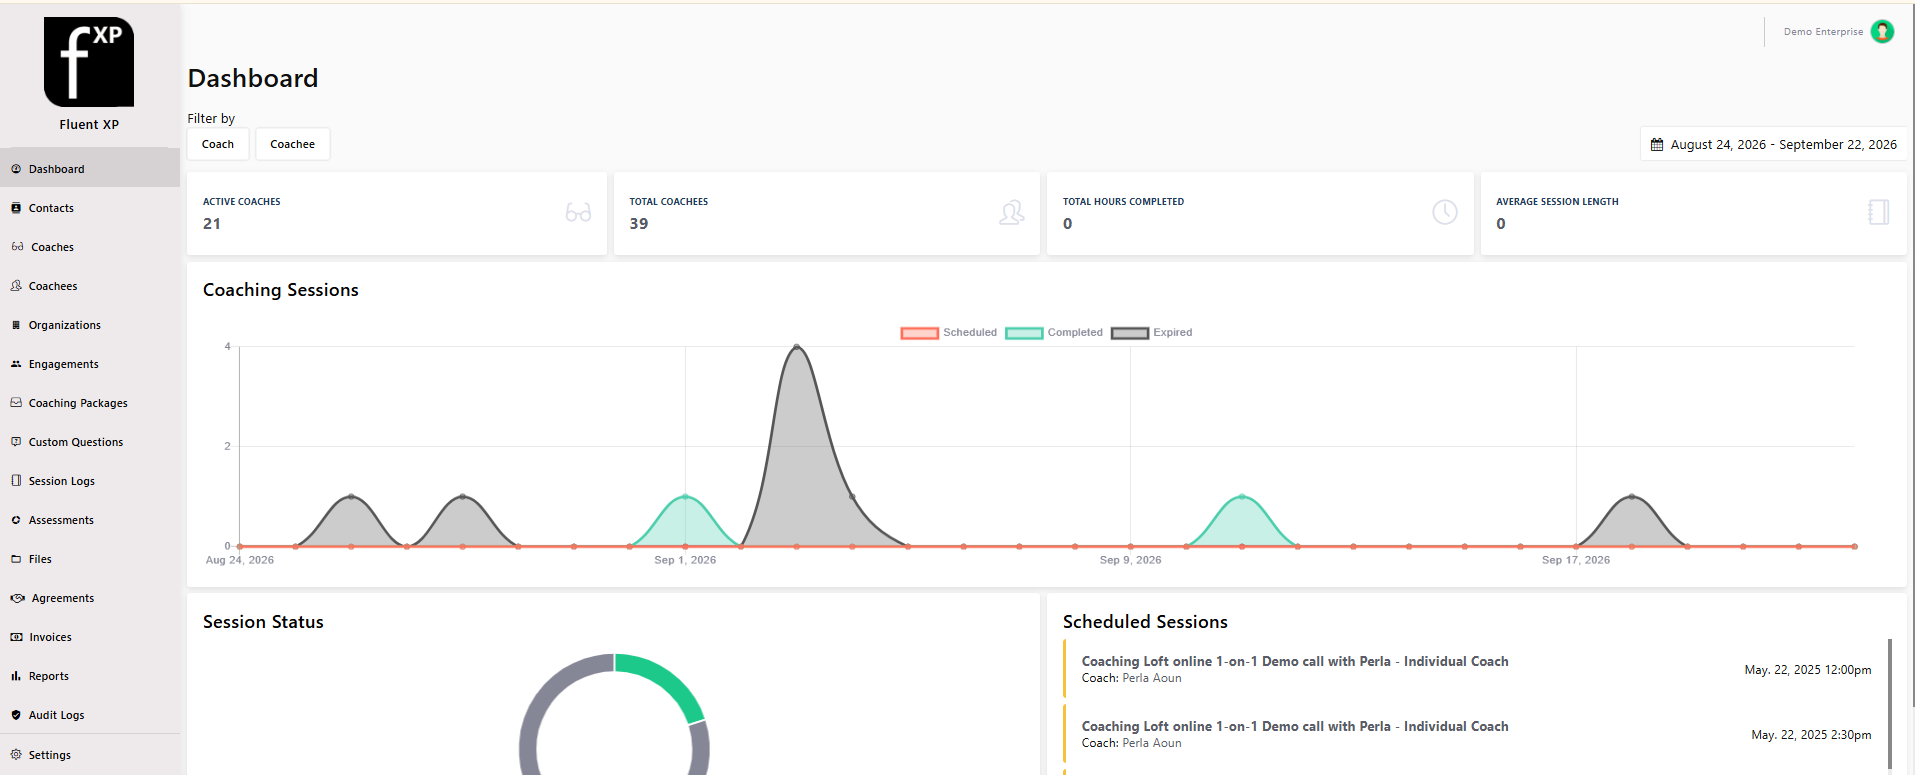Viewport: 1915px width, 775px height.
Task: Click the chart peak point at value 4
Action: click(797, 347)
